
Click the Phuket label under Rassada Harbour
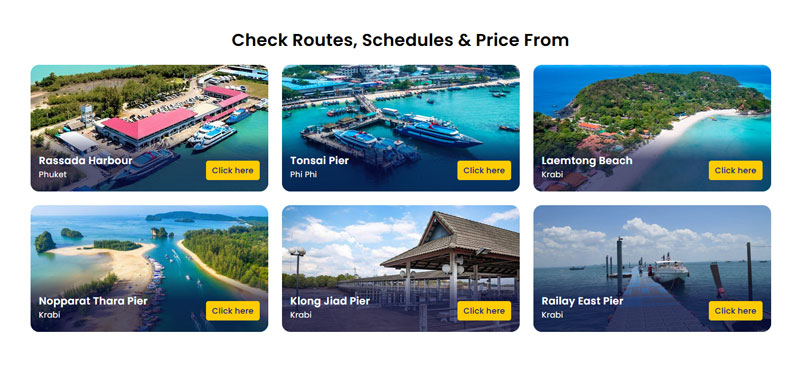click(53, 175)
